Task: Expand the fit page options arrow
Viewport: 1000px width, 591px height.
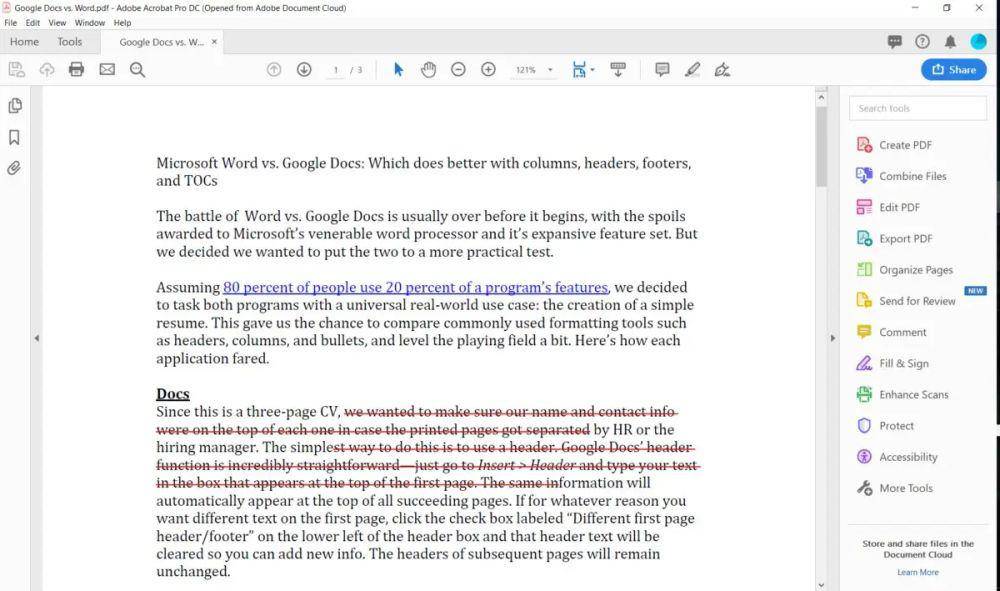Action: 592,69
